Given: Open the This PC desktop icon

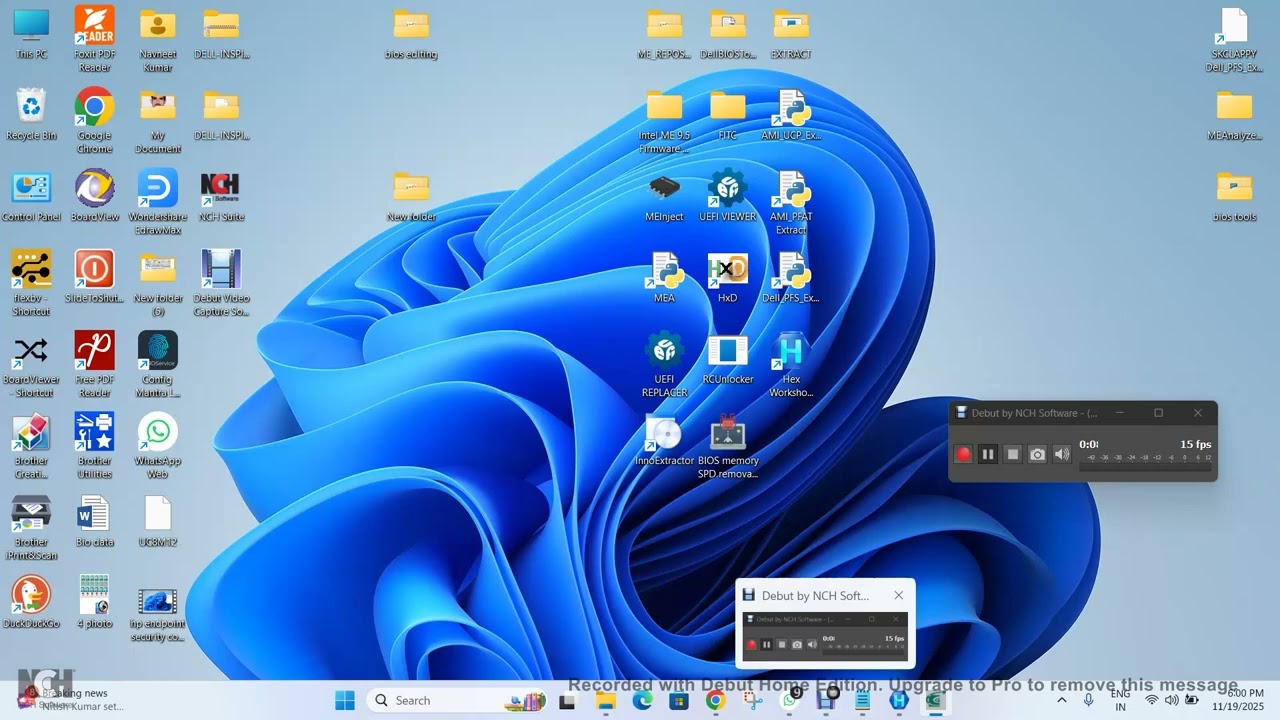Looking at the screenshot, I should pyautogui.click(x=31, y=33).
